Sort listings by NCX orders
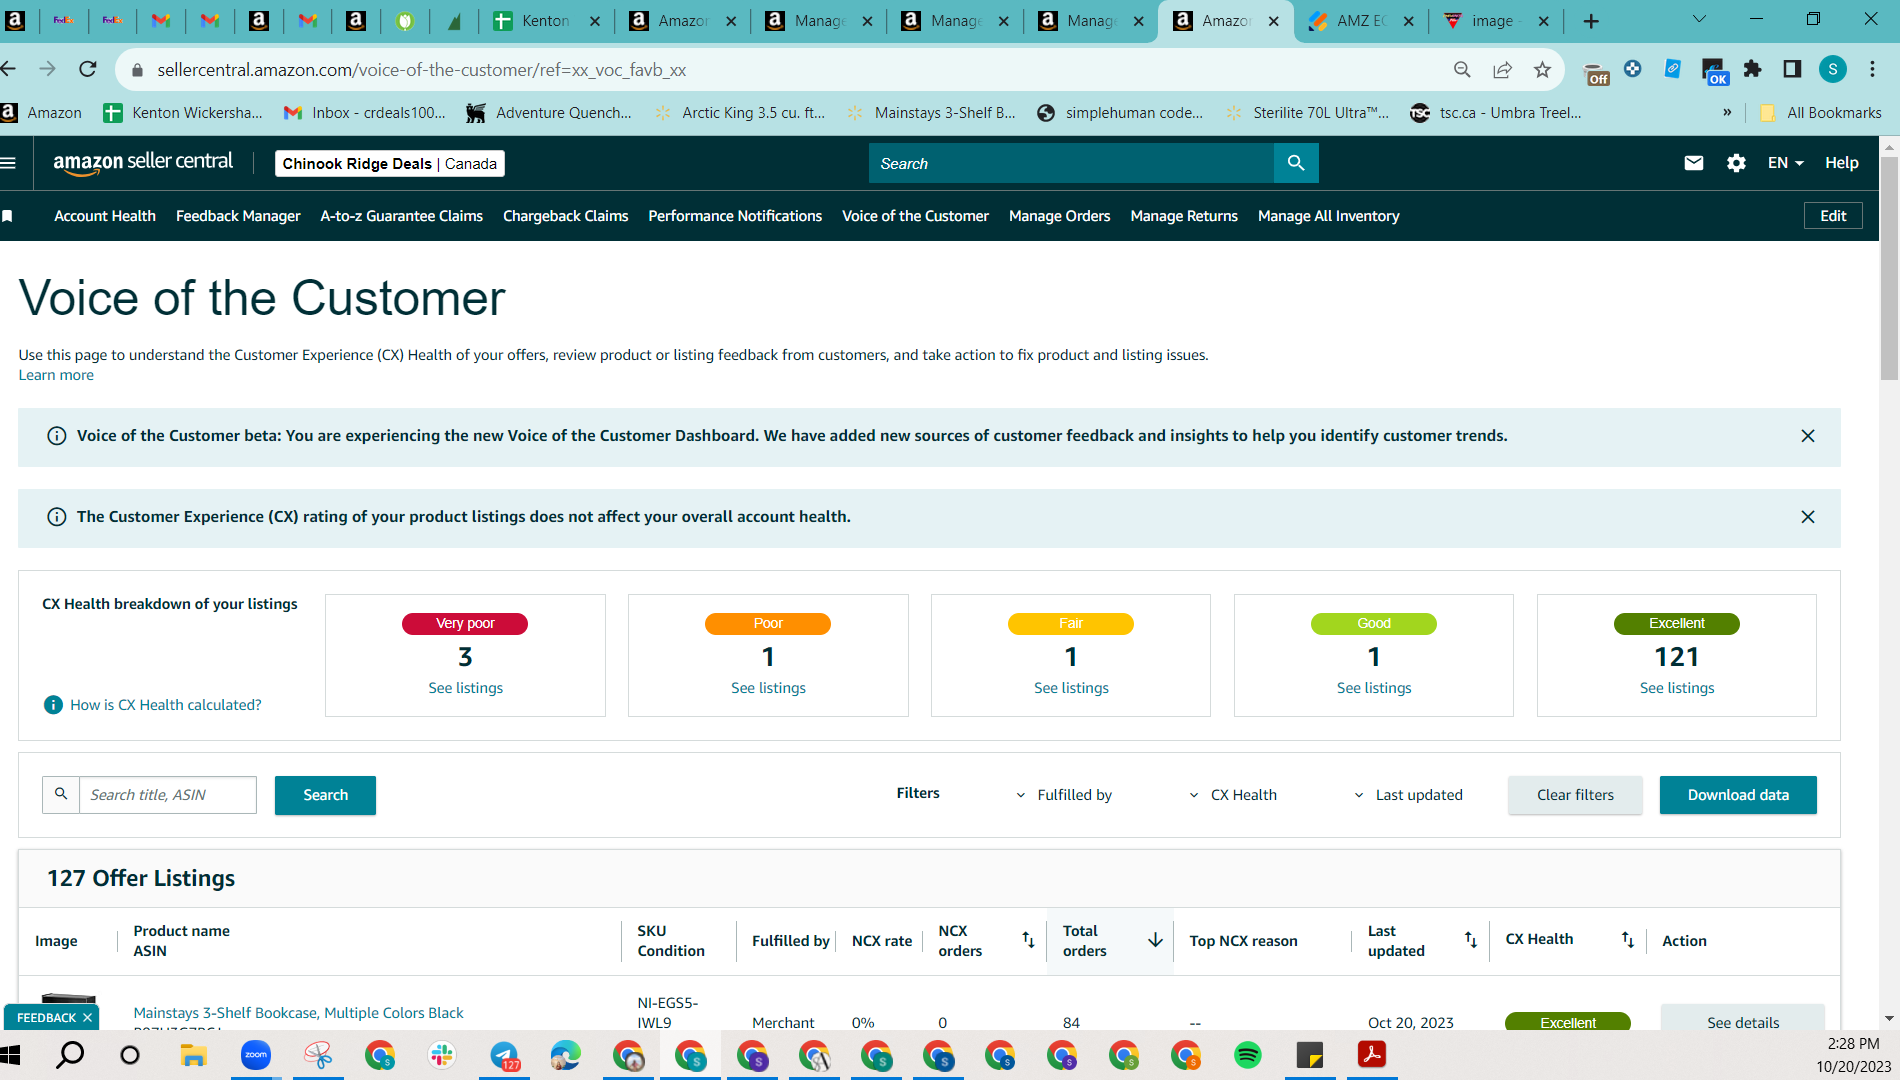 1028,940
